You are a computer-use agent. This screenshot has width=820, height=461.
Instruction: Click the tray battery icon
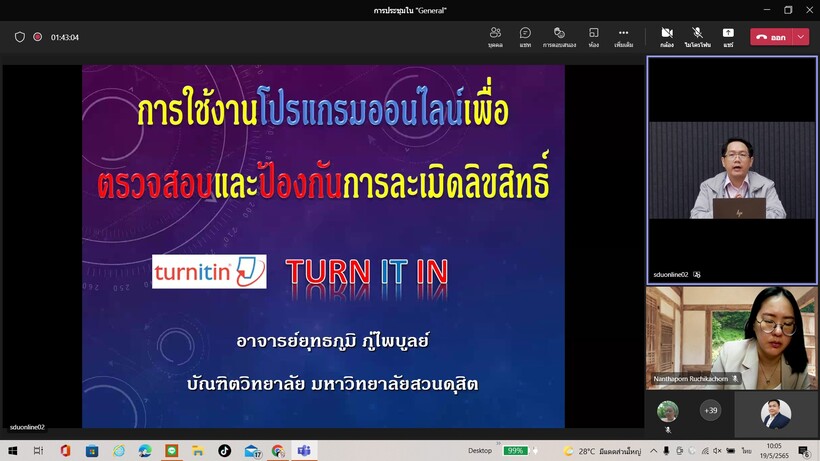[x=731, y=451]
